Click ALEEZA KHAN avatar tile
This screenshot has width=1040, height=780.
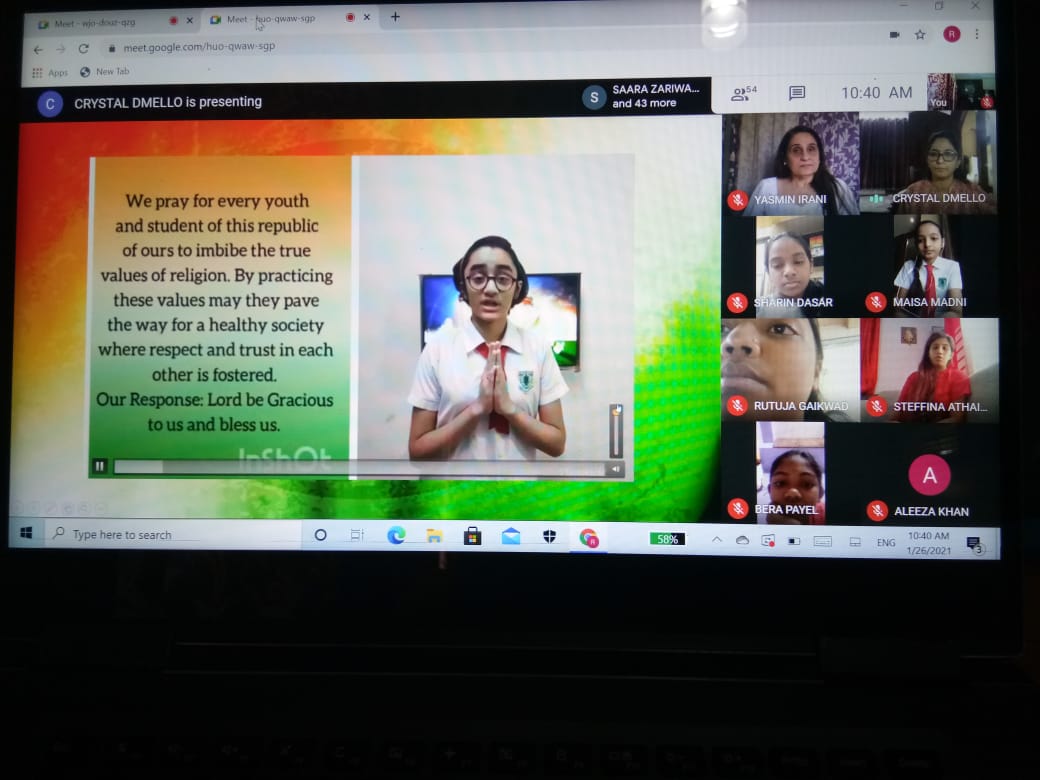coord(929,474)
